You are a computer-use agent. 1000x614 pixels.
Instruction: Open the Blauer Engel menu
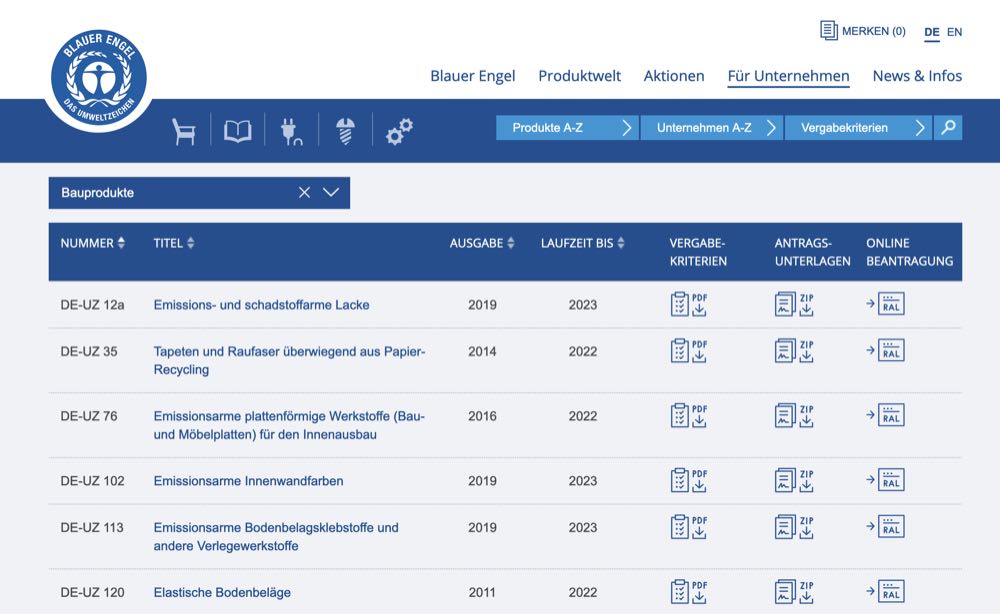pos(473,76)
